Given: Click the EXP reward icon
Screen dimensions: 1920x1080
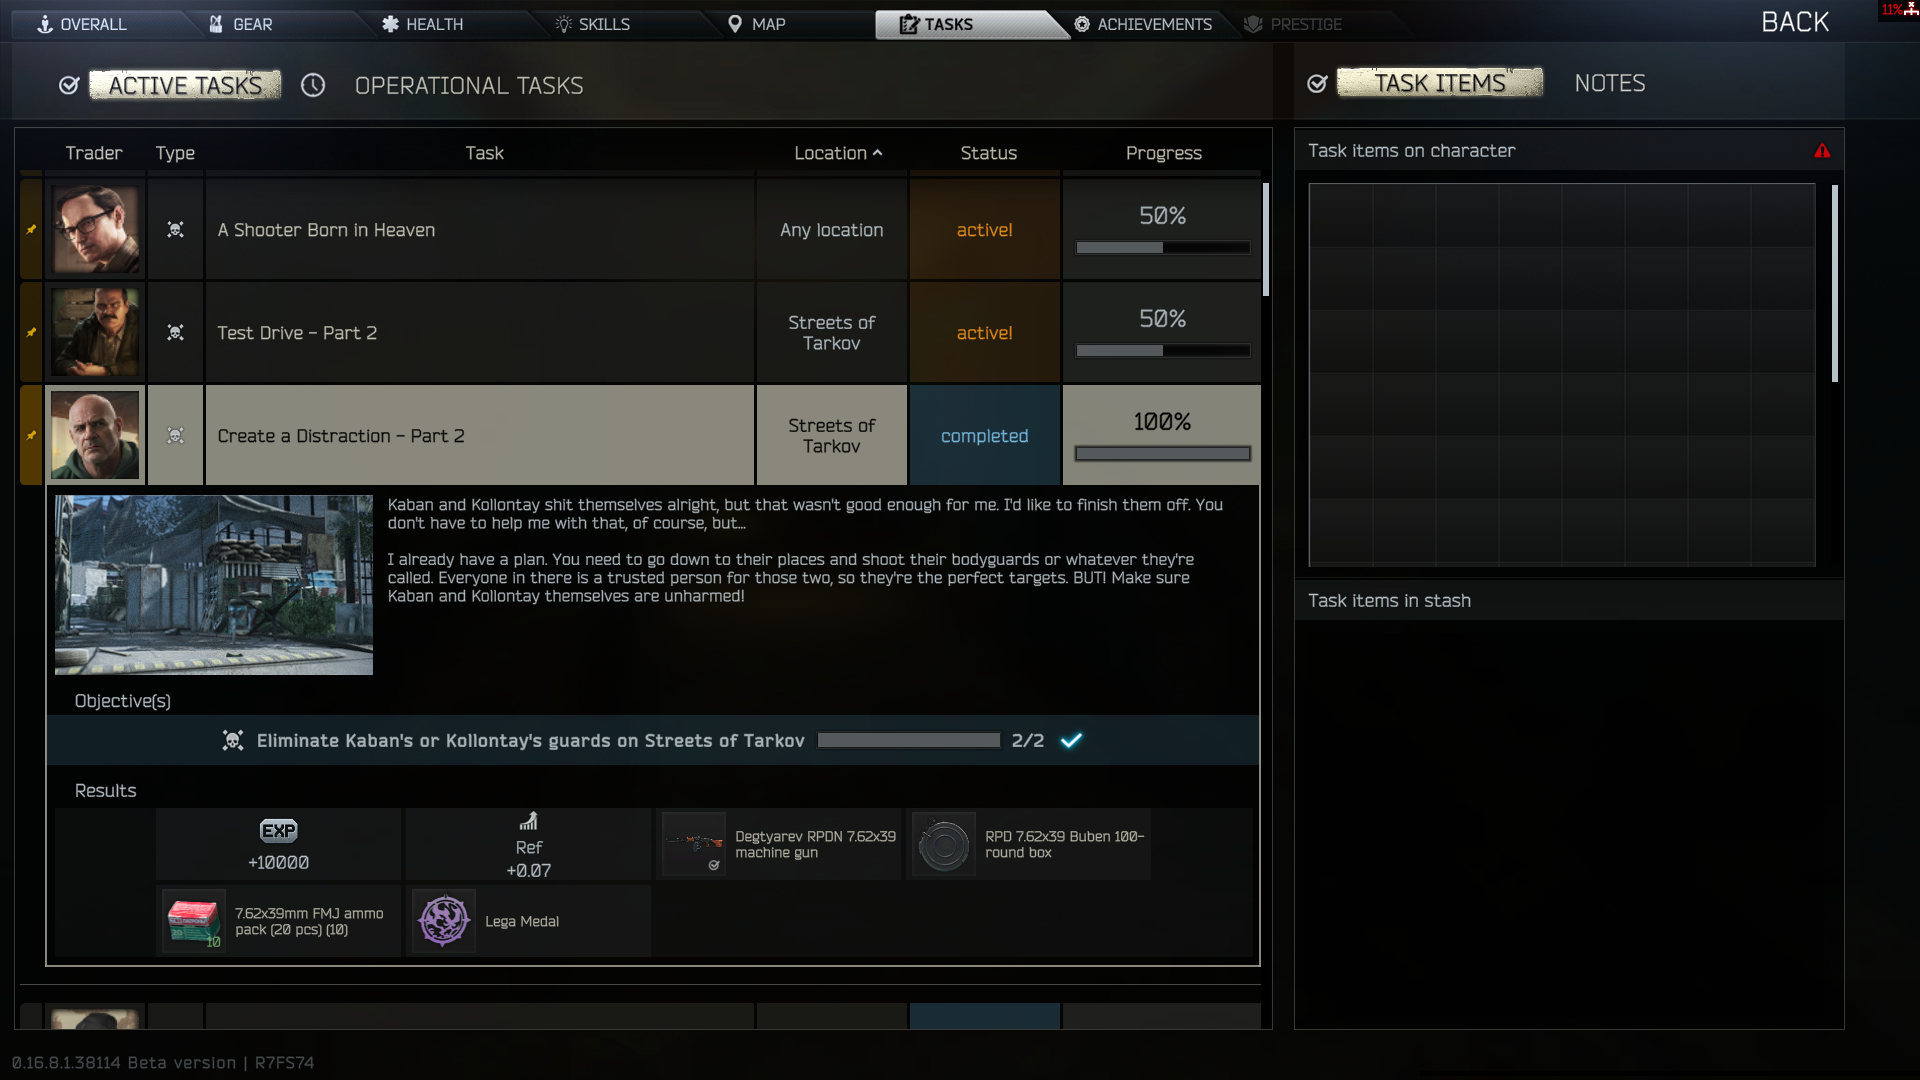Looking at the screenshot, I should click(278, 831).
